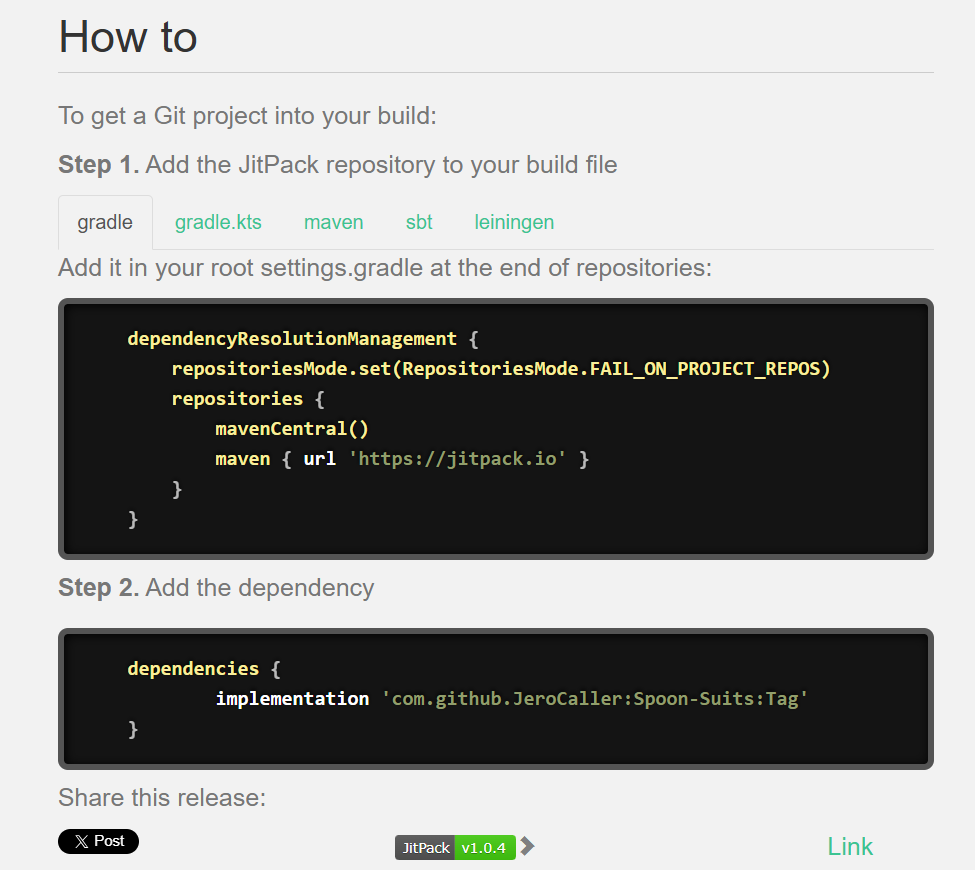975x870 pixels.
Task: Click the repositoriesMode.set code line
Action: [501, 369]
